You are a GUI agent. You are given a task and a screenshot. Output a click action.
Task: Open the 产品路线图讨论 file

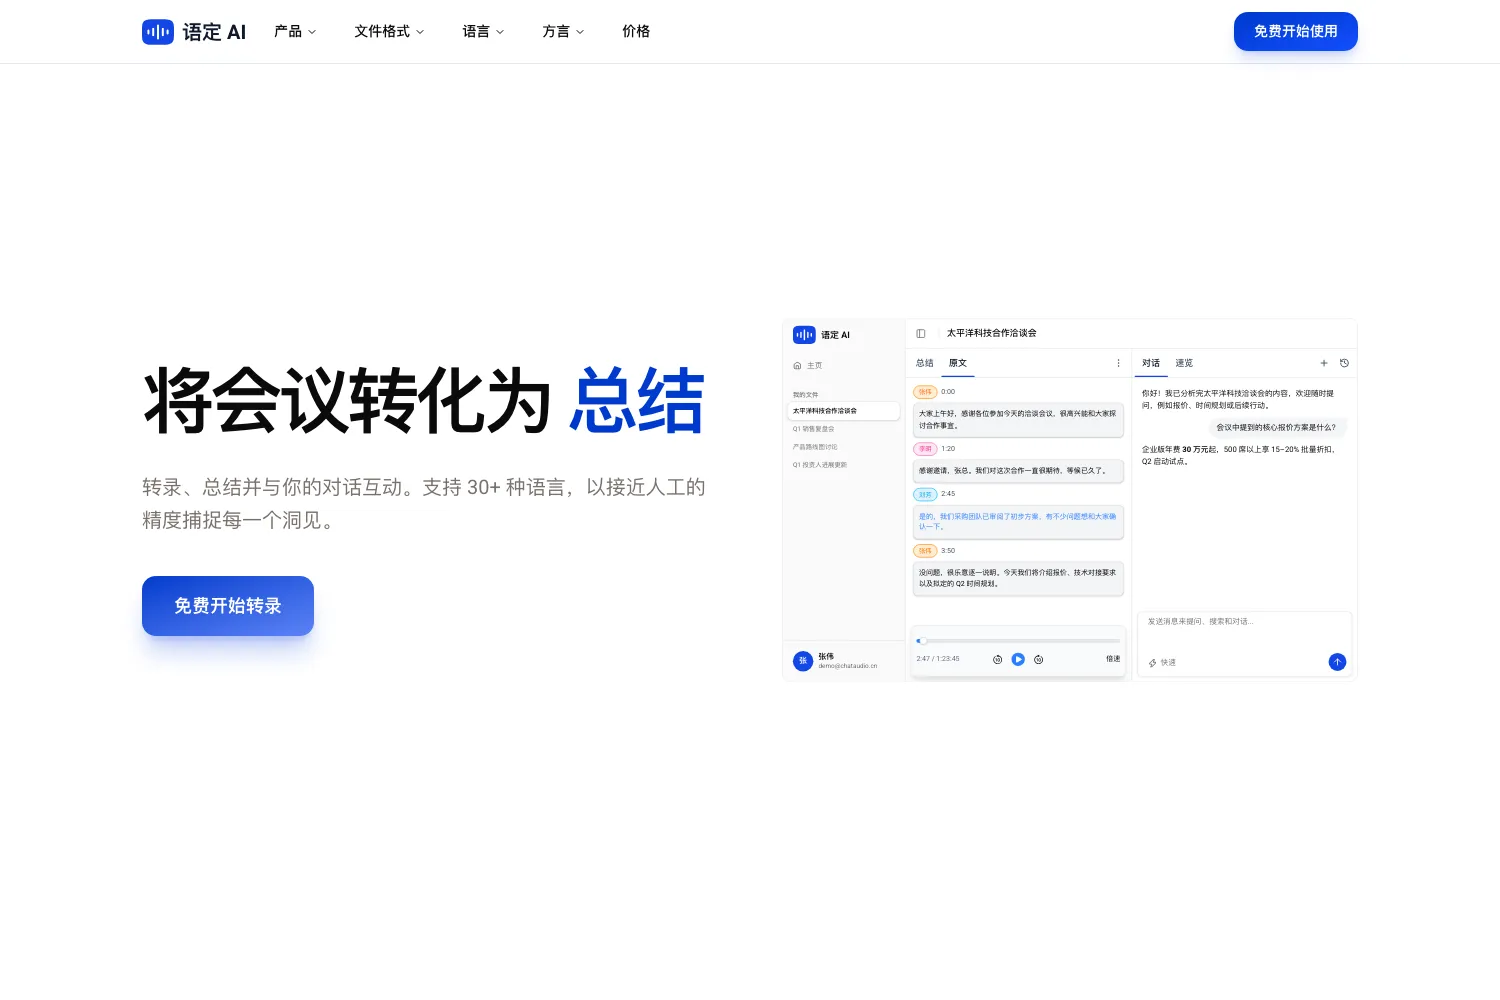coord(815,447)
